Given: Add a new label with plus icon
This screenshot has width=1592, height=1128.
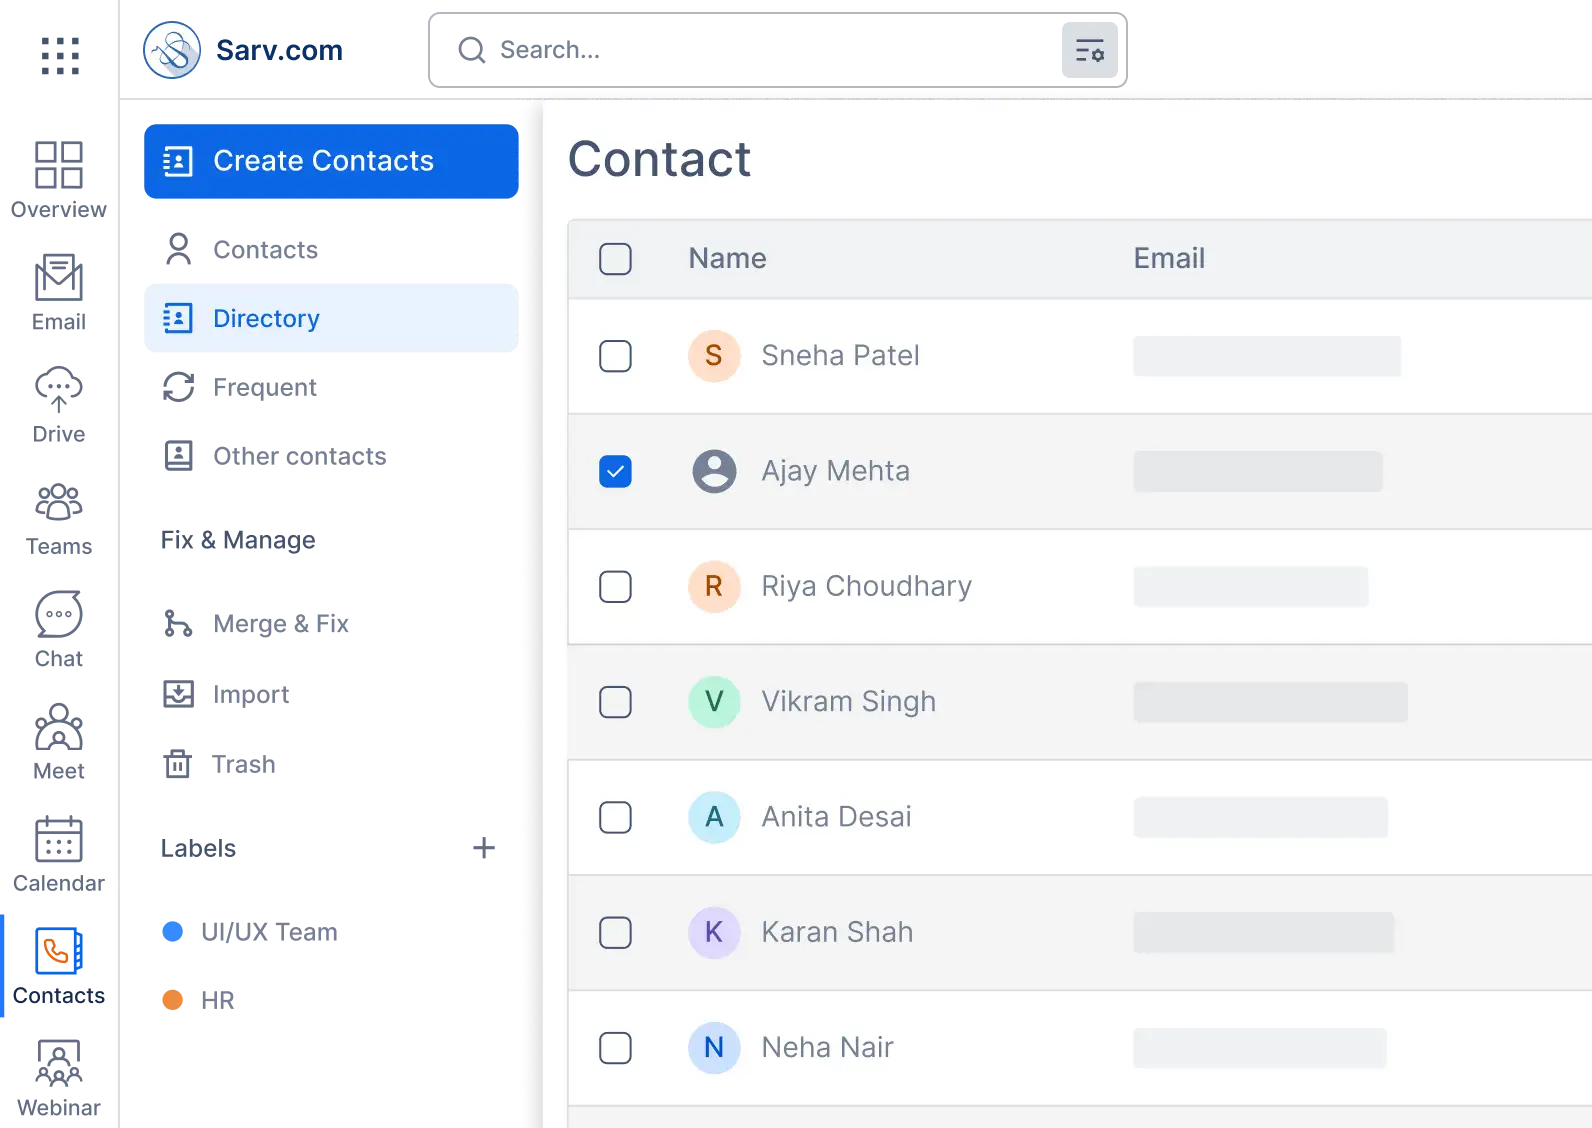Looking at the screenshot, I should point(484,848).
